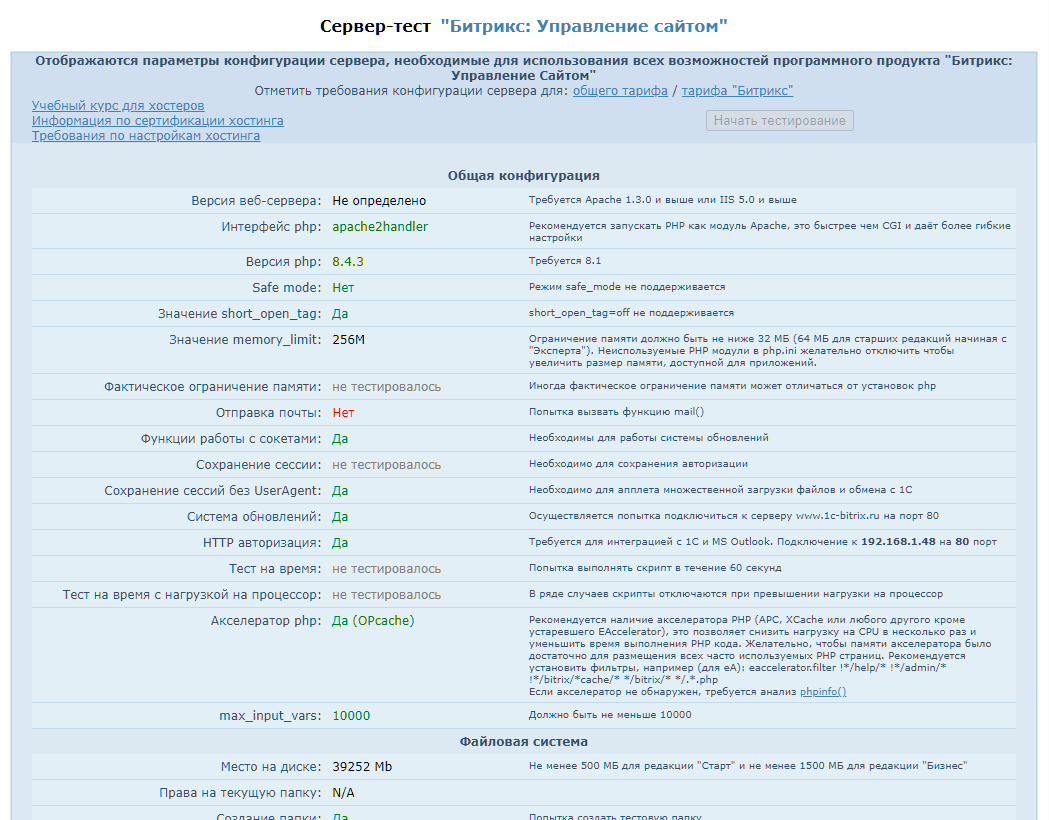Image resolution: width=1049 pixels, height=820 pixels.
Task: Click the PHP version value 8.4.3
Action: (x=348, y=262)
